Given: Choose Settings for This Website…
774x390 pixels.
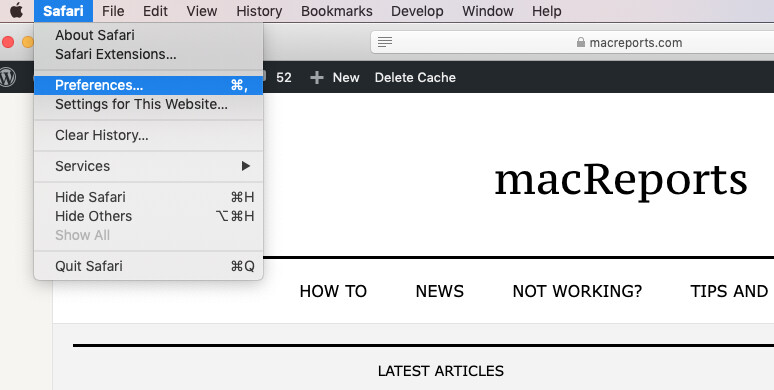Looking at the screenshot, I should pyautogui.click(x=149, y=105).
